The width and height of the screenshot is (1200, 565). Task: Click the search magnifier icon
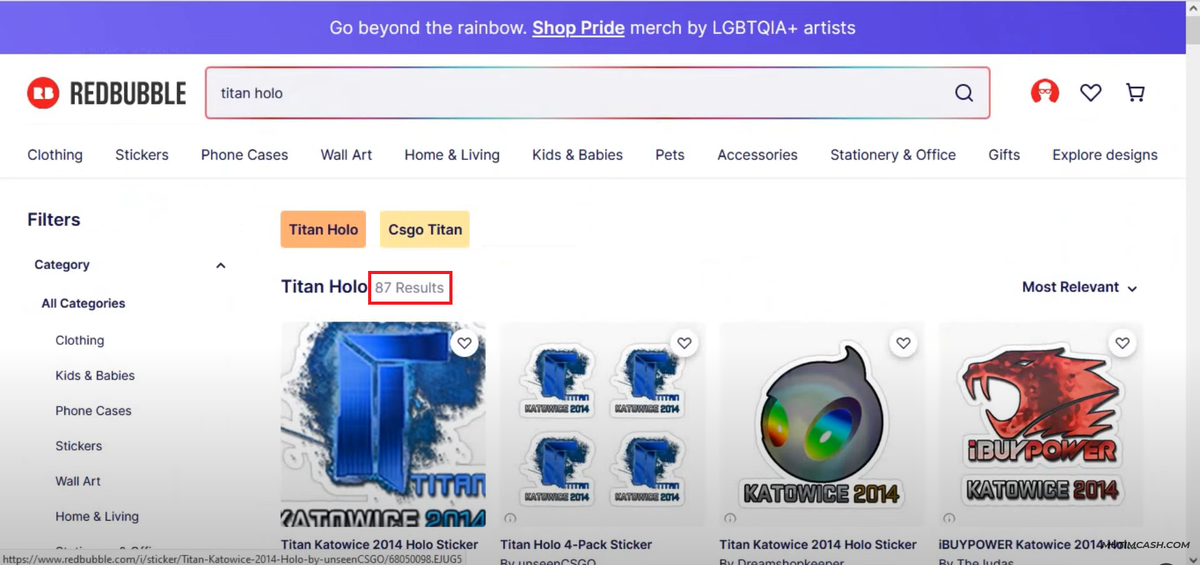click(964, 93)
